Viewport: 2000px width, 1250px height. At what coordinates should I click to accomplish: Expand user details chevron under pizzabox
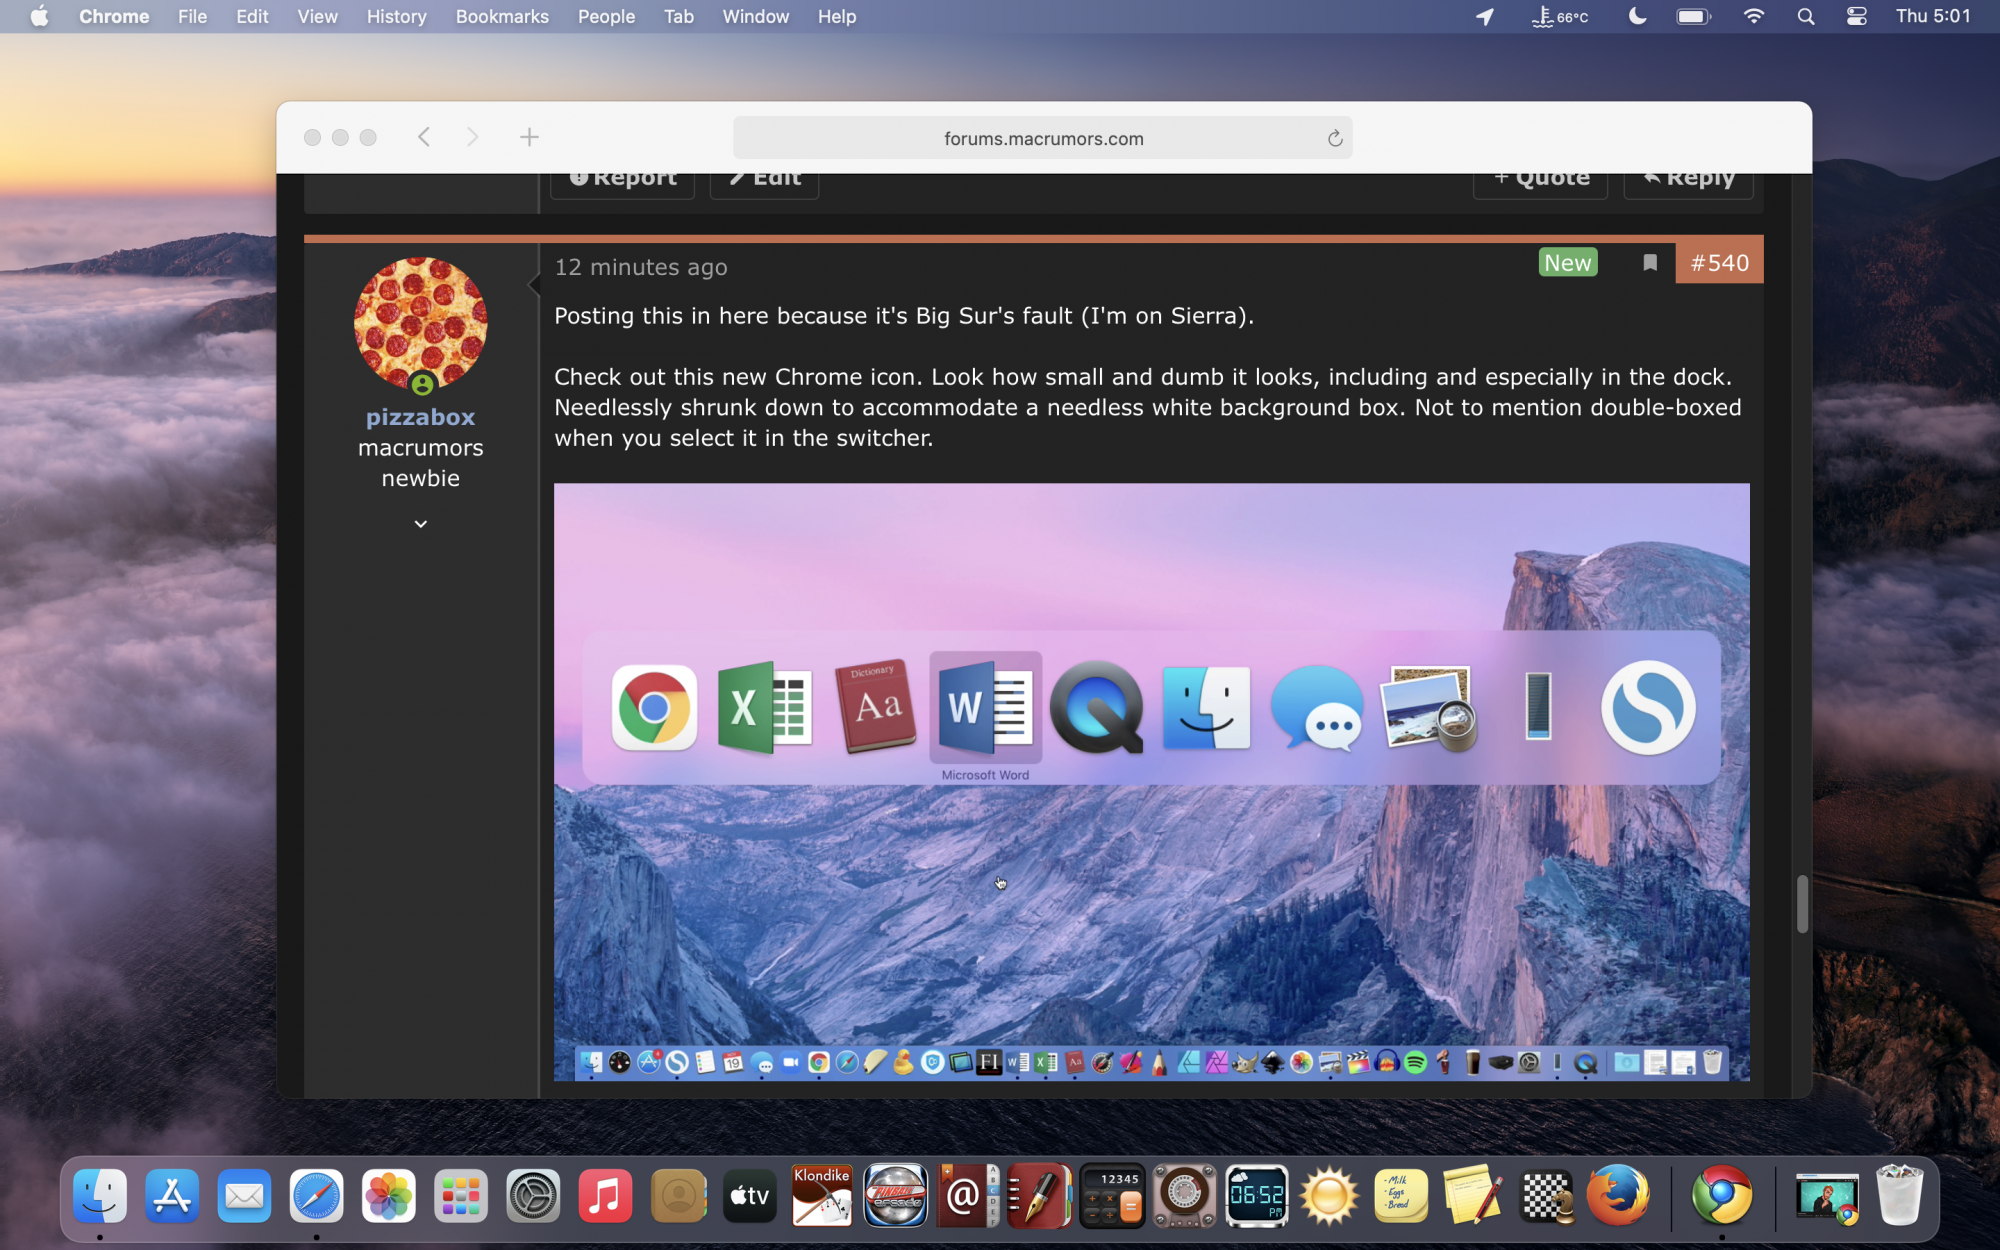pyautogui.click(x=421, y=524)
